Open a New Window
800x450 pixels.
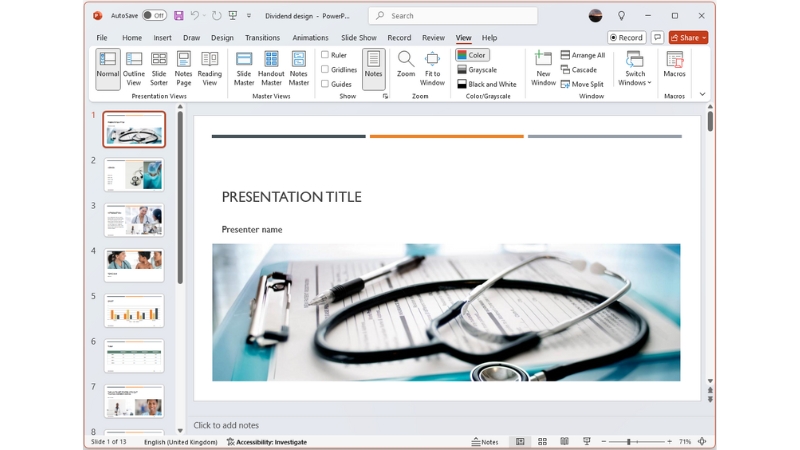543,66
